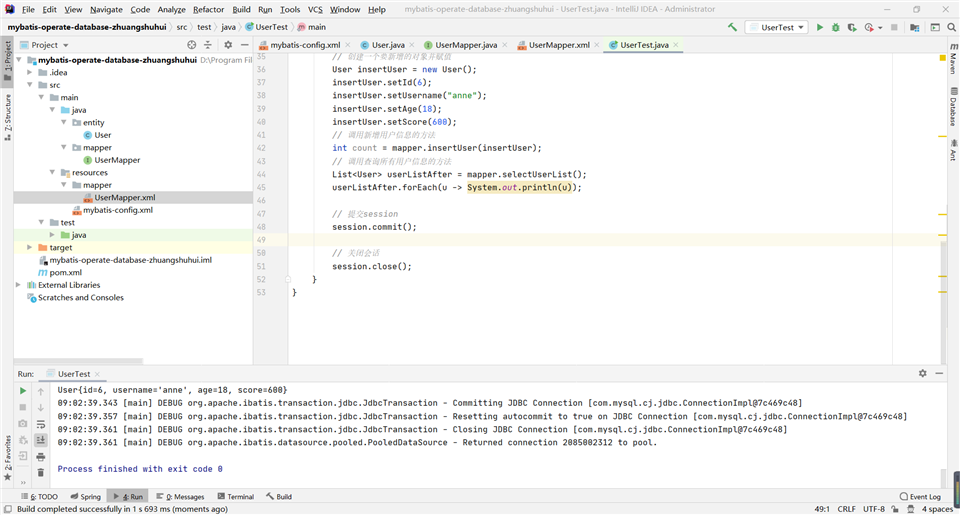Click the main method breadcrumb
960x515 pixels.
(x=311, y=27)
